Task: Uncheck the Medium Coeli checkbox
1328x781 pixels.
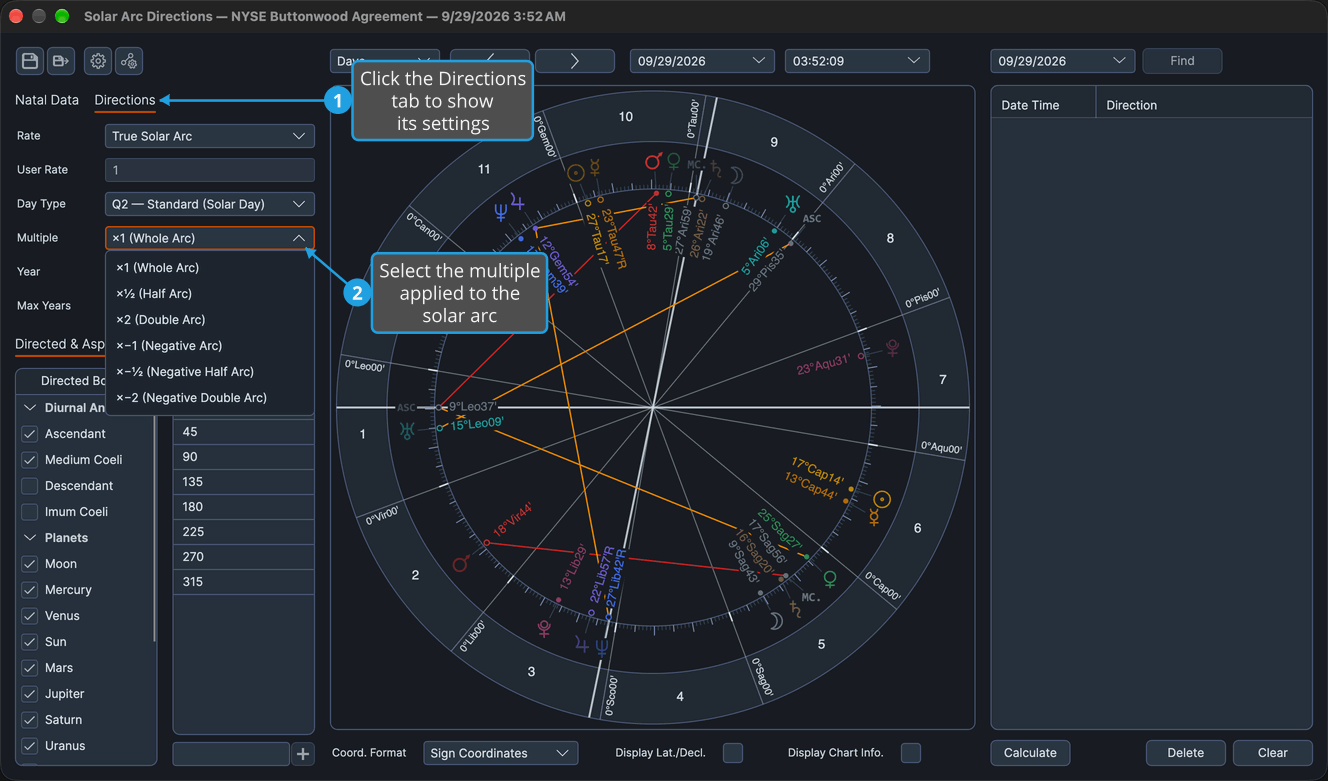Action: 30,460
